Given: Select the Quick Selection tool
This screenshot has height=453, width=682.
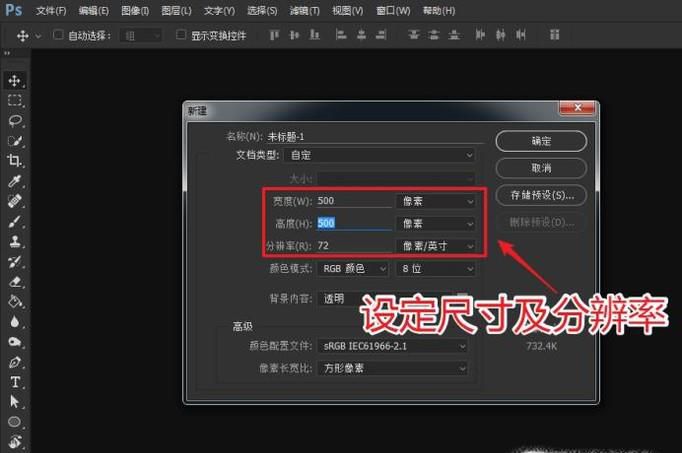Looking at the screenshot, I should click(x=15, y=141).
